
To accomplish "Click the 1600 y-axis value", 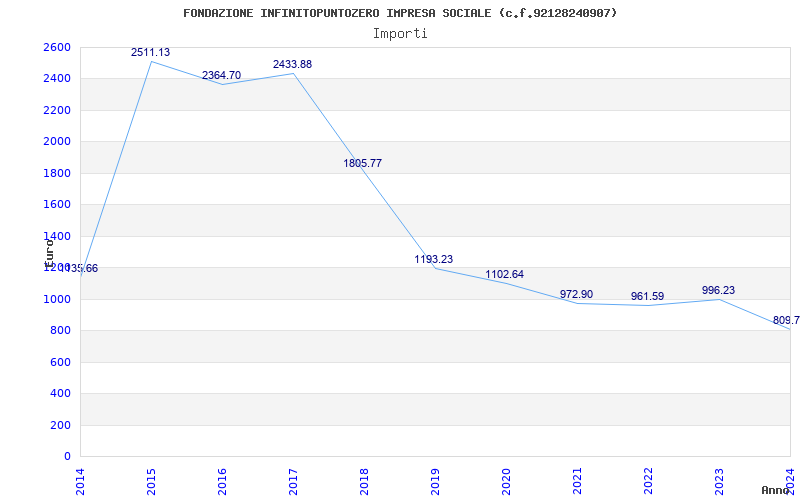I will tap(57, 205).
